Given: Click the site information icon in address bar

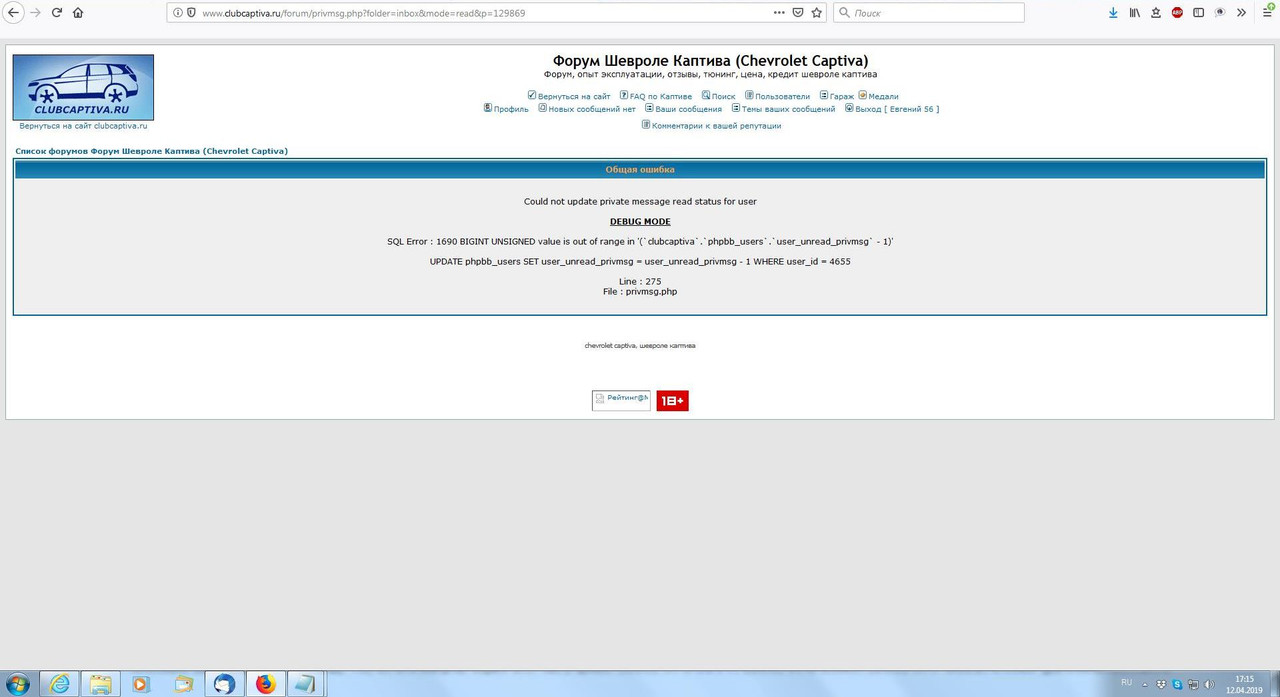Looking at the screenshot, I should pyautogui.click(x=178, y=13).
